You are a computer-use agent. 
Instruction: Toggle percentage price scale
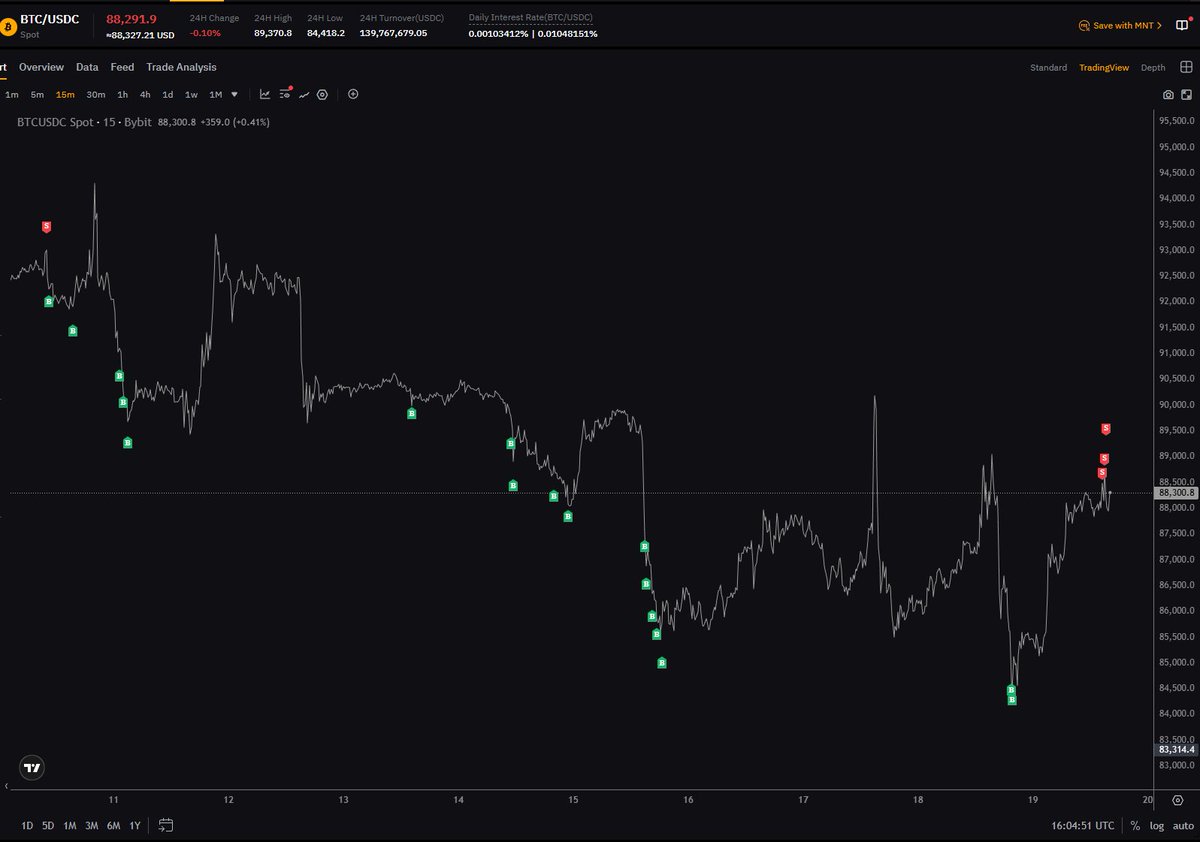[x=1135, y=826]
